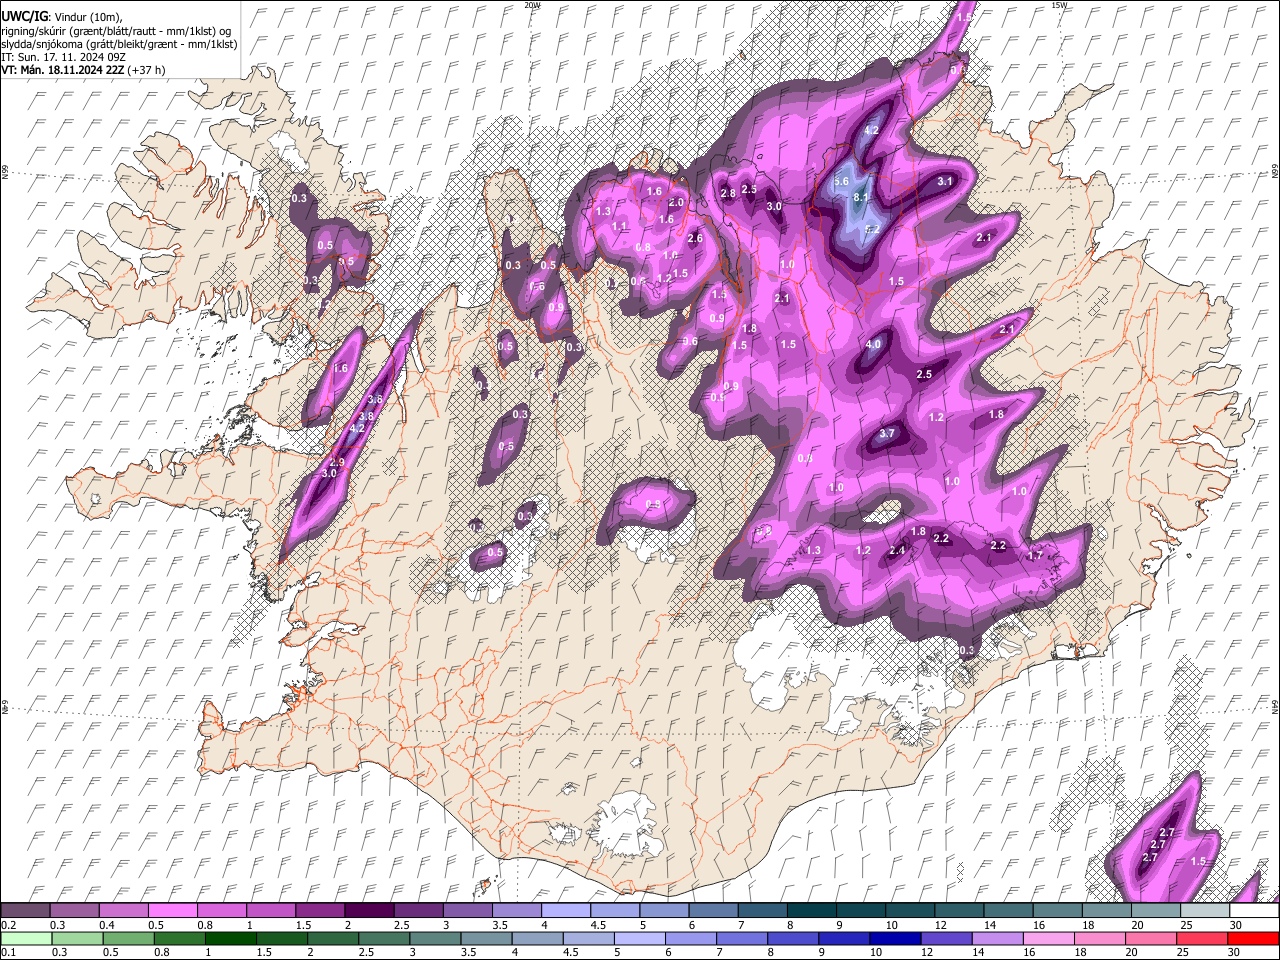Click the 'slydda/snjókoma' legend description line
Image resolution: width=1280 pixels, height=960 pixels.
point(119,44)
